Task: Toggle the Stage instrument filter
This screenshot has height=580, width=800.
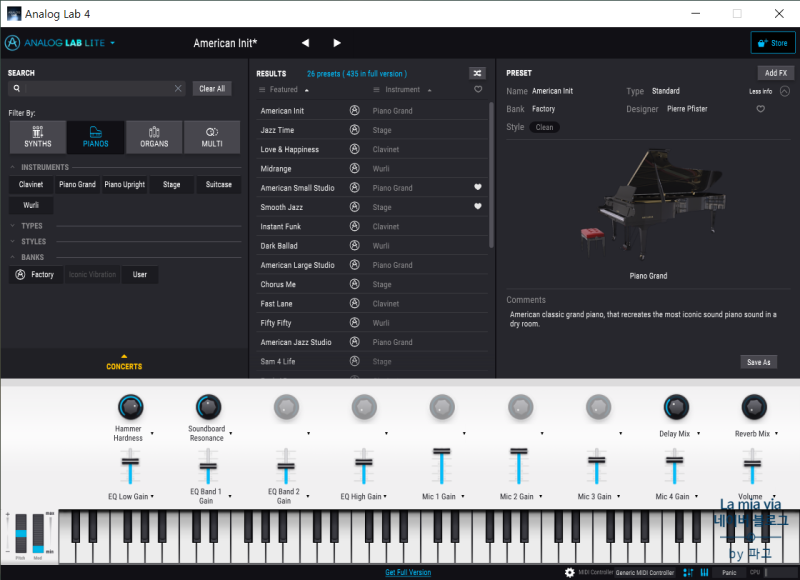Action: [x=171, y=185]
